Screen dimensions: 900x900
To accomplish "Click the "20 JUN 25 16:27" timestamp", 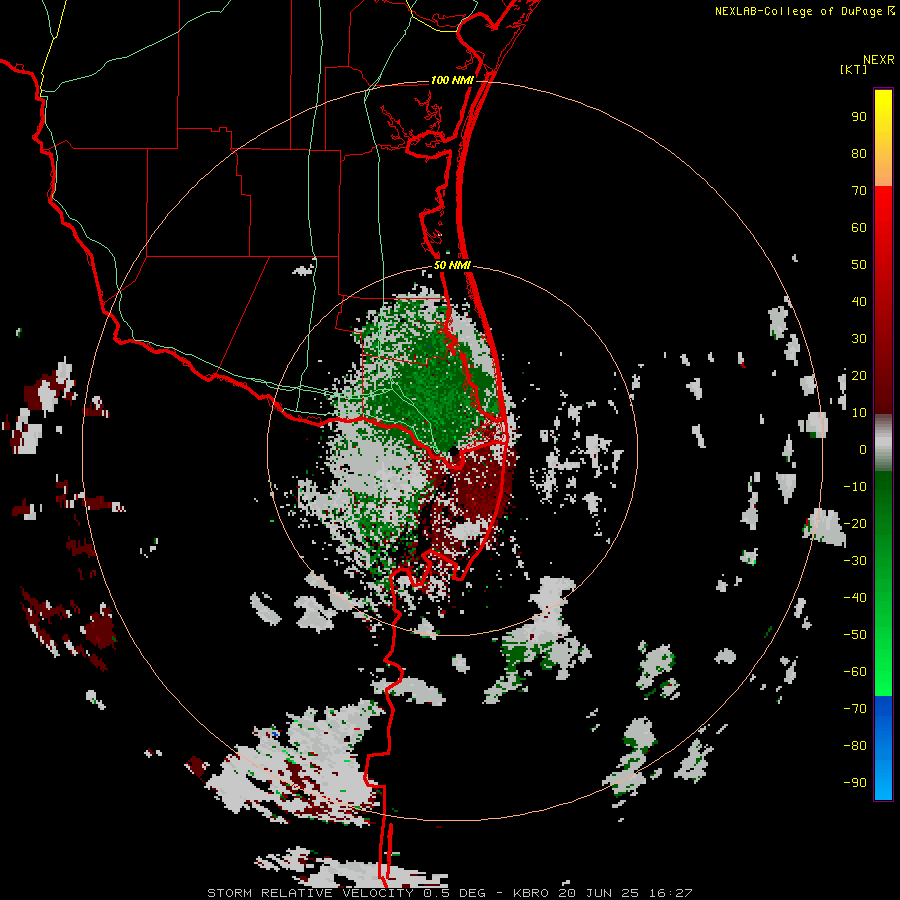I will [626, 893].
